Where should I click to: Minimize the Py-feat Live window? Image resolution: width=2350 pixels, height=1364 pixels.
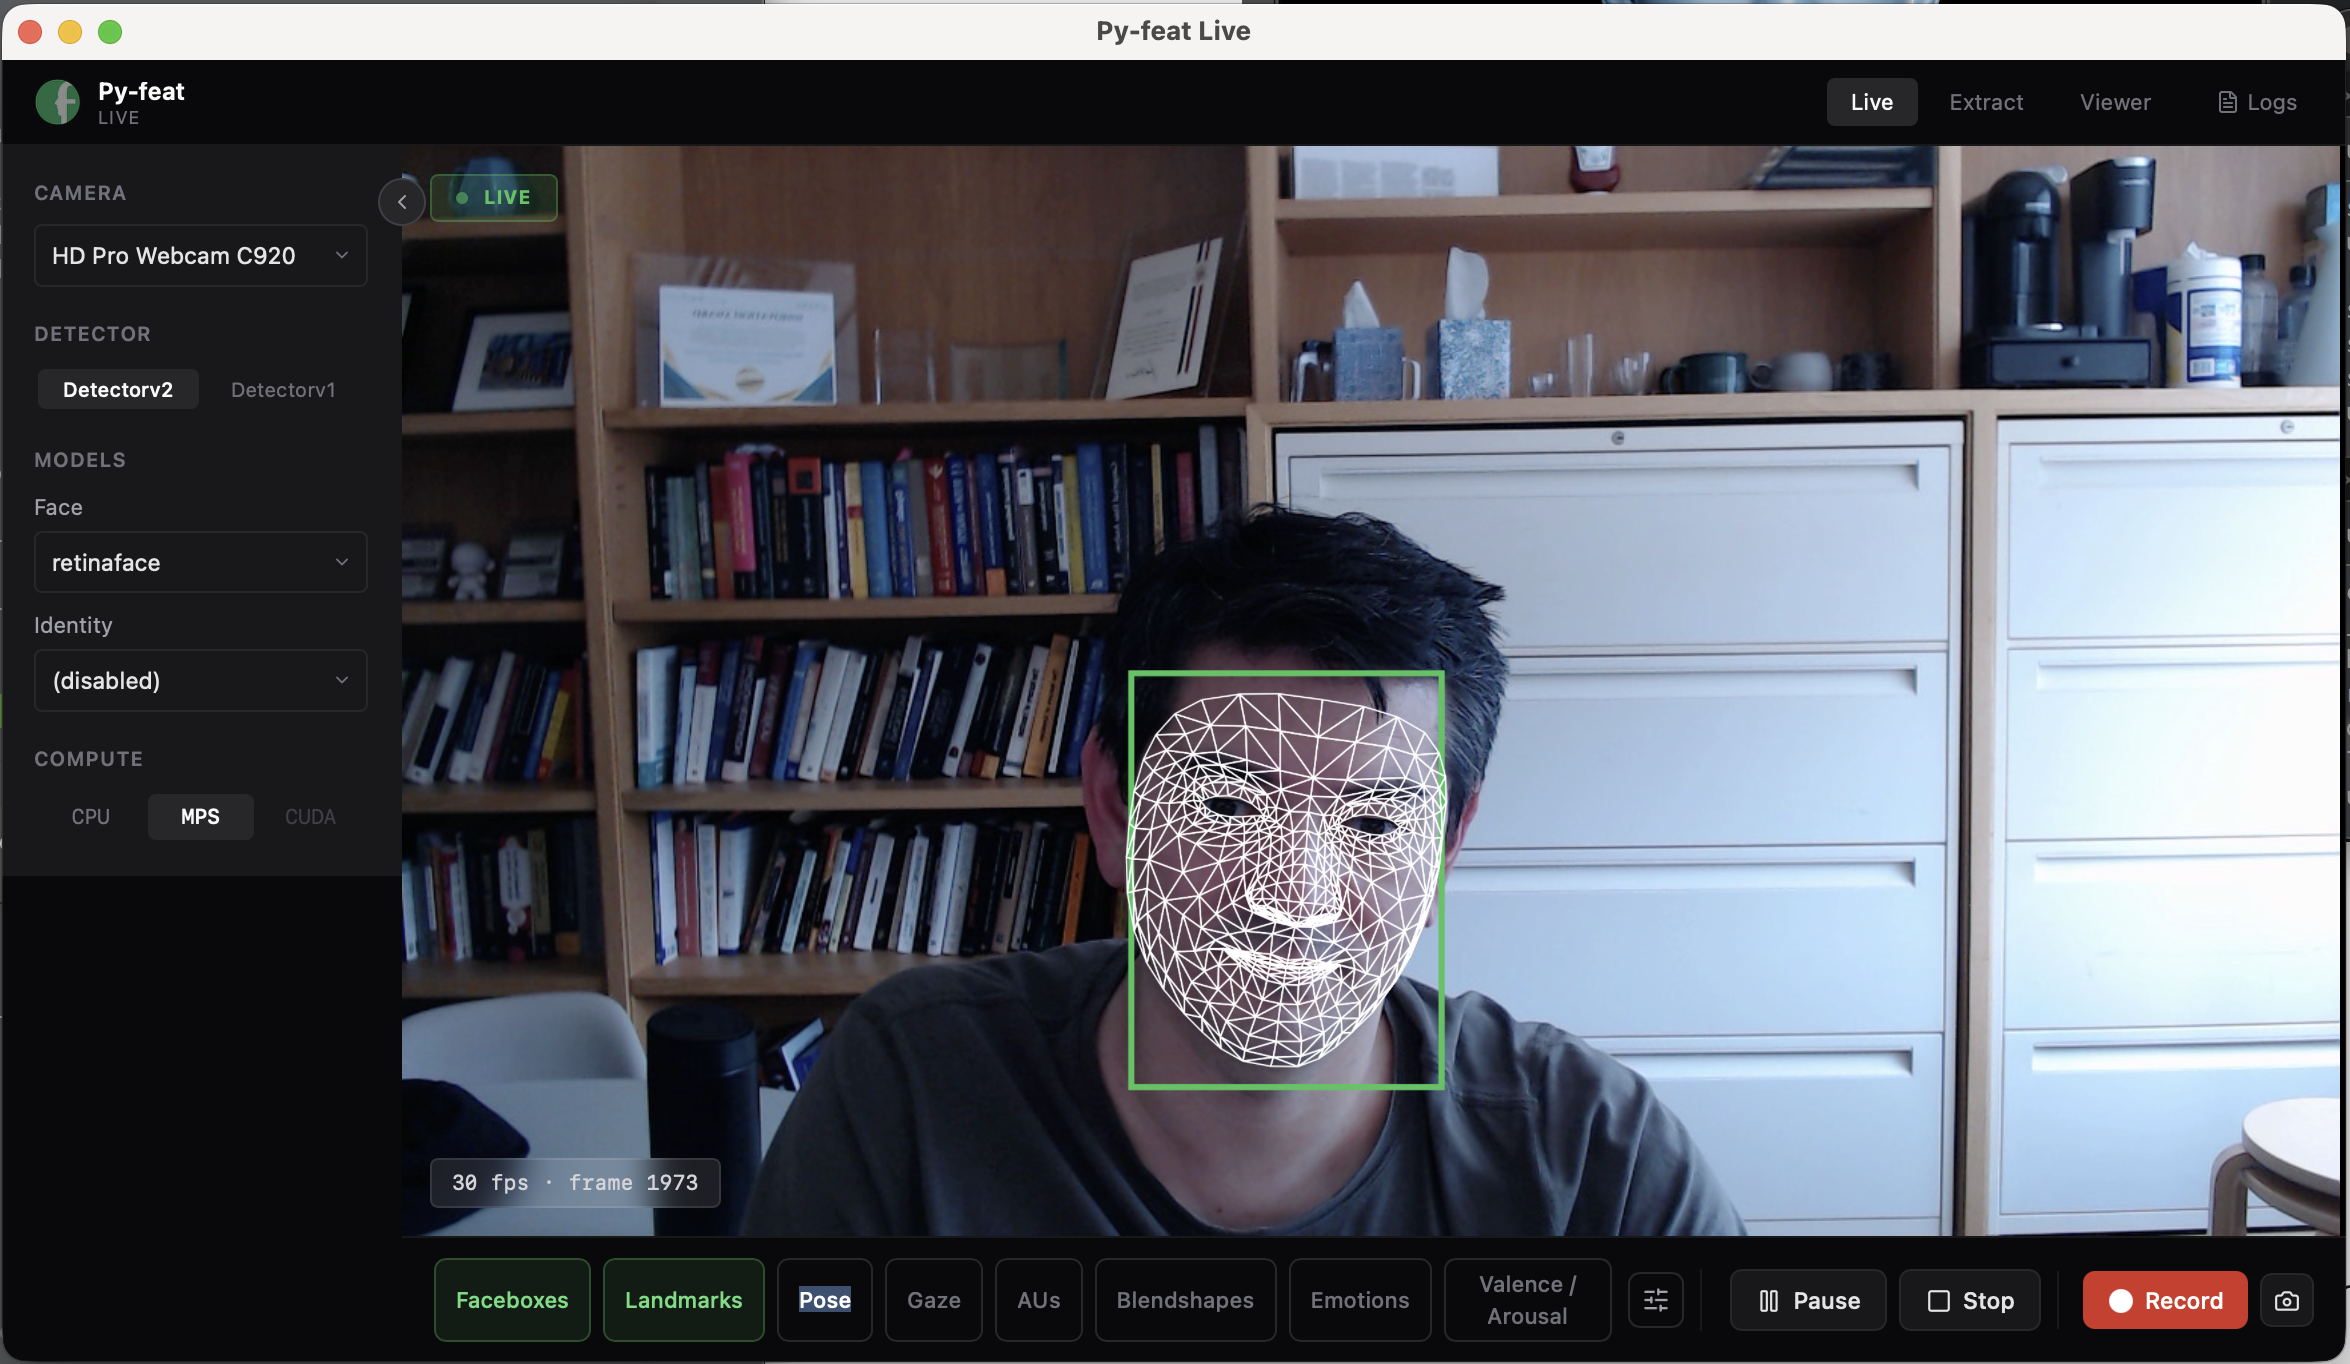click(70, 32)
